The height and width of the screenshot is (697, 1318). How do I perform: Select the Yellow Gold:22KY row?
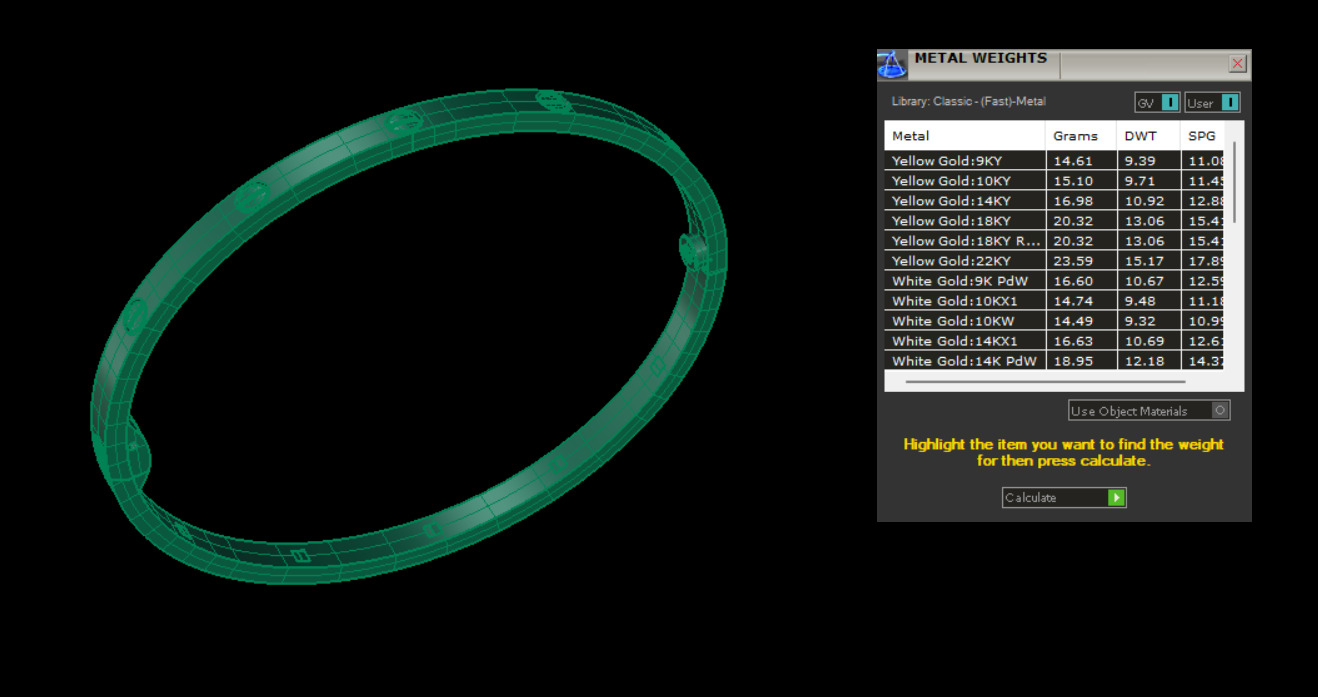click(x=1054, y=261)
